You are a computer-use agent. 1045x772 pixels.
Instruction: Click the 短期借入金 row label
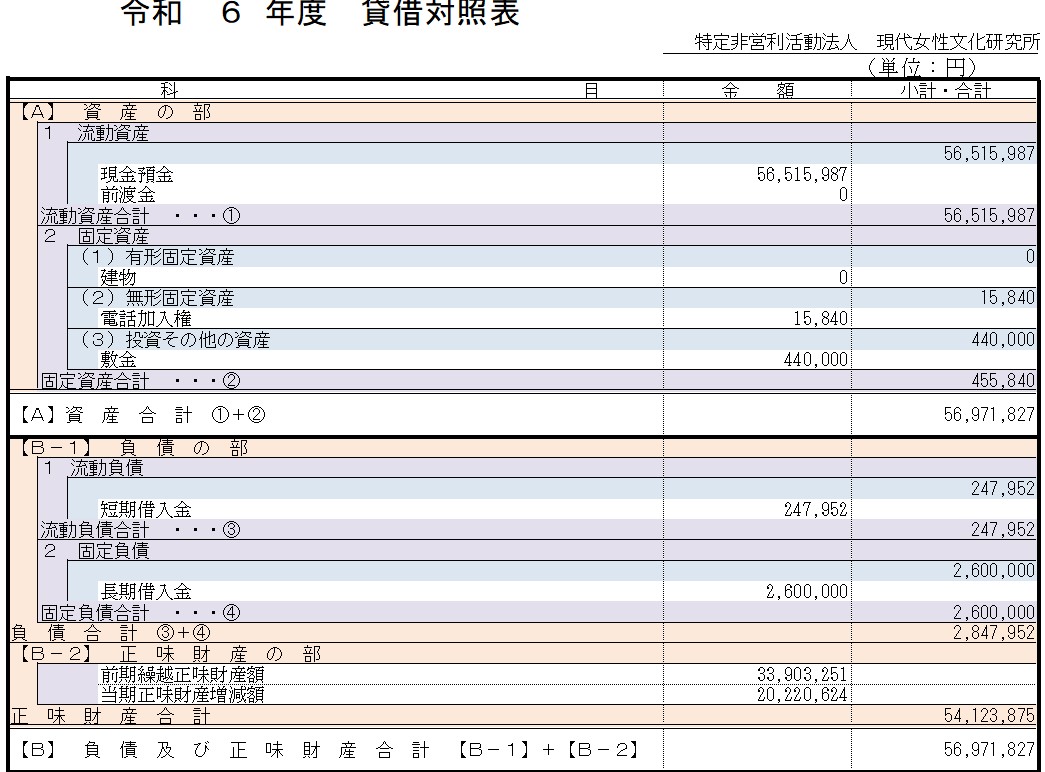tap(145, 510)
